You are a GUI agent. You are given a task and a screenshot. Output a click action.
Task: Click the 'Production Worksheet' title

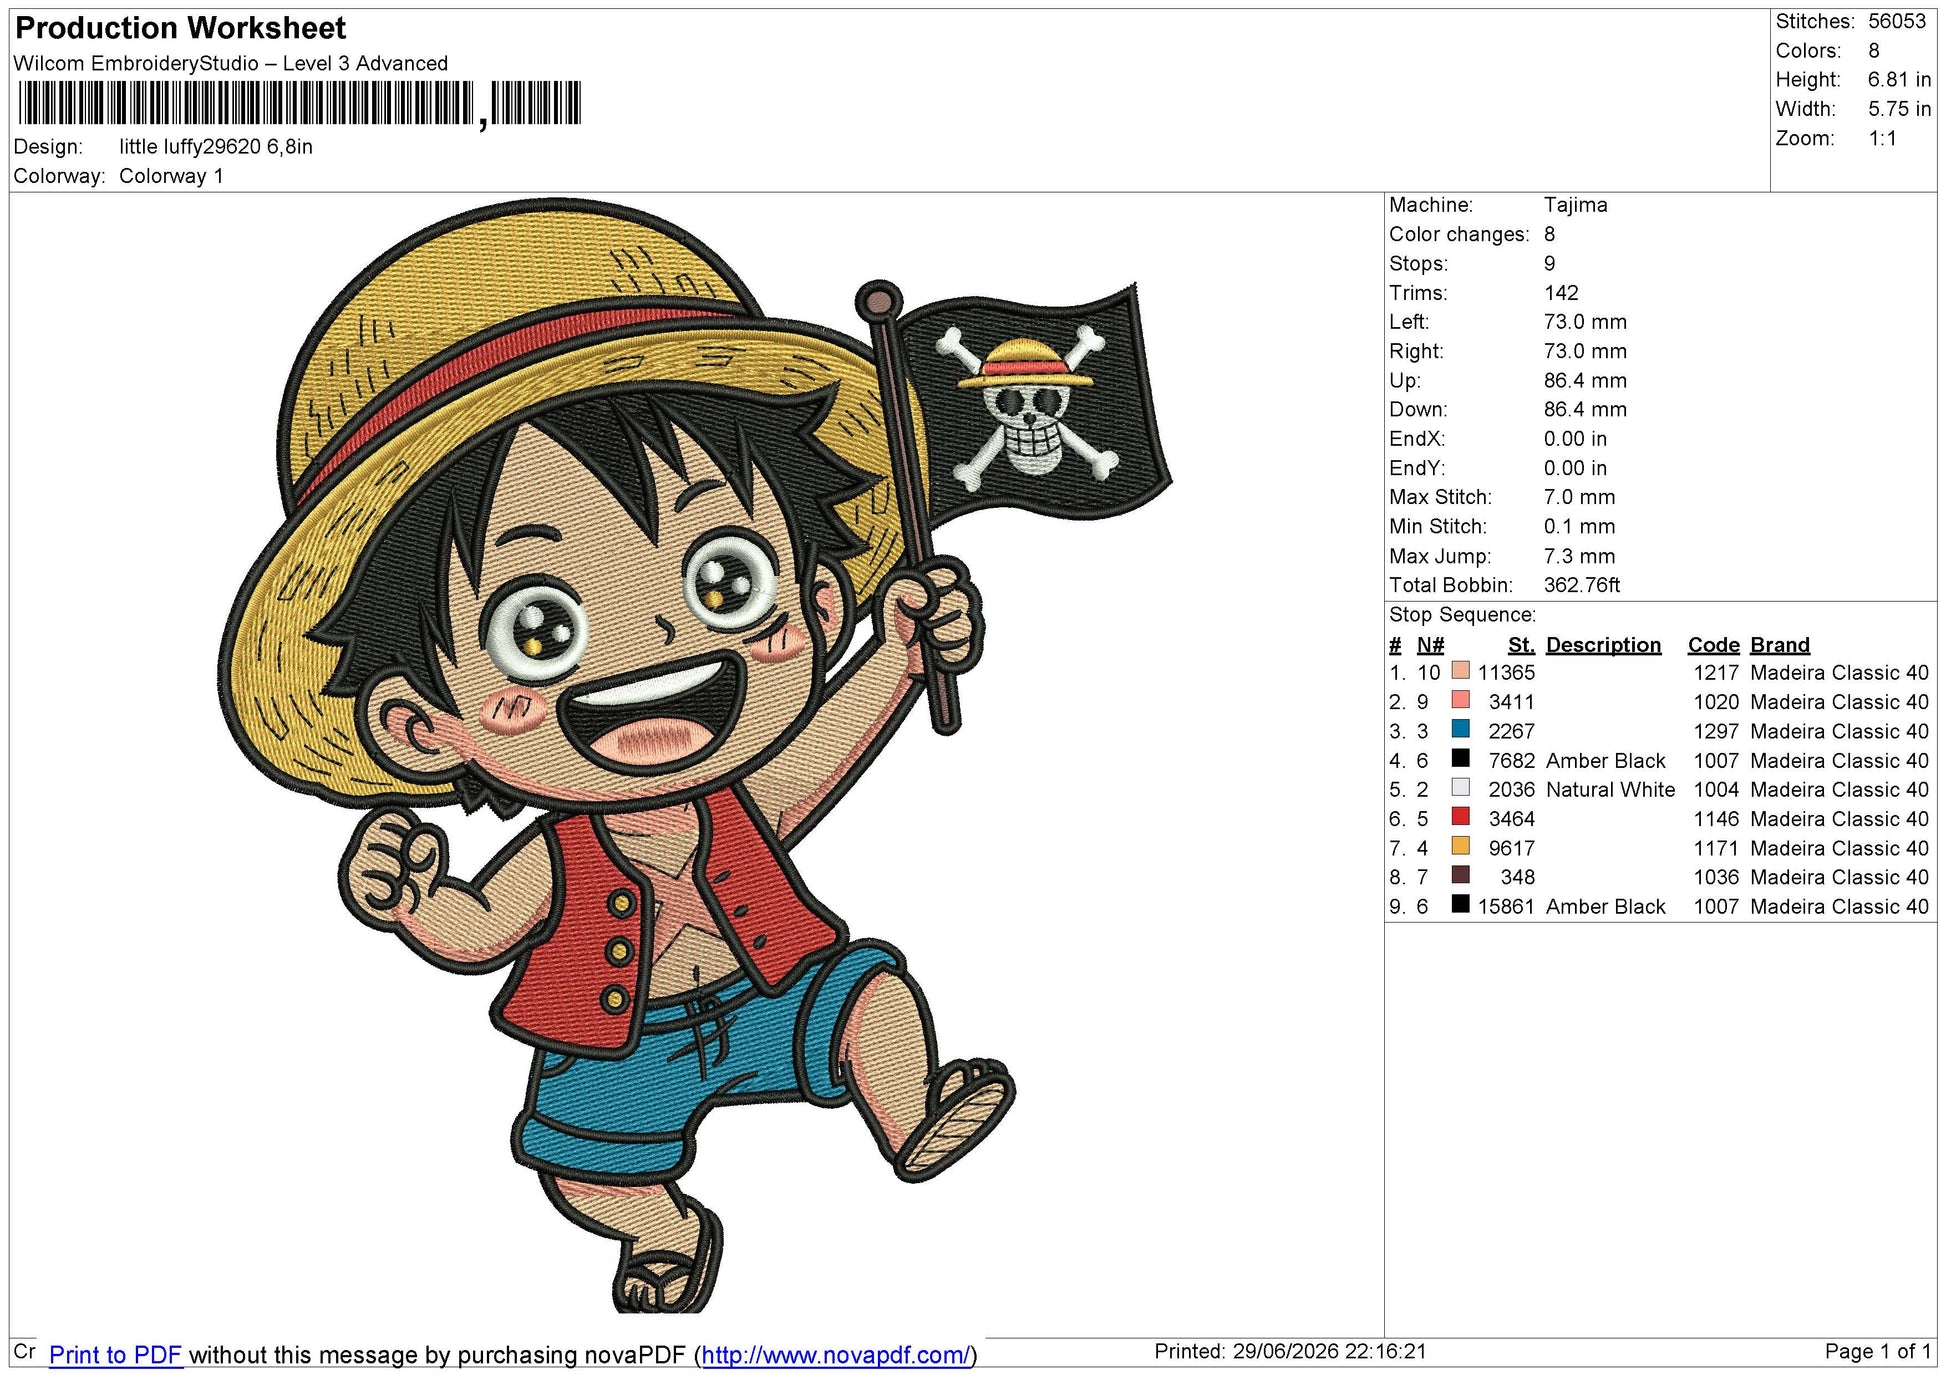coord(181,28)
